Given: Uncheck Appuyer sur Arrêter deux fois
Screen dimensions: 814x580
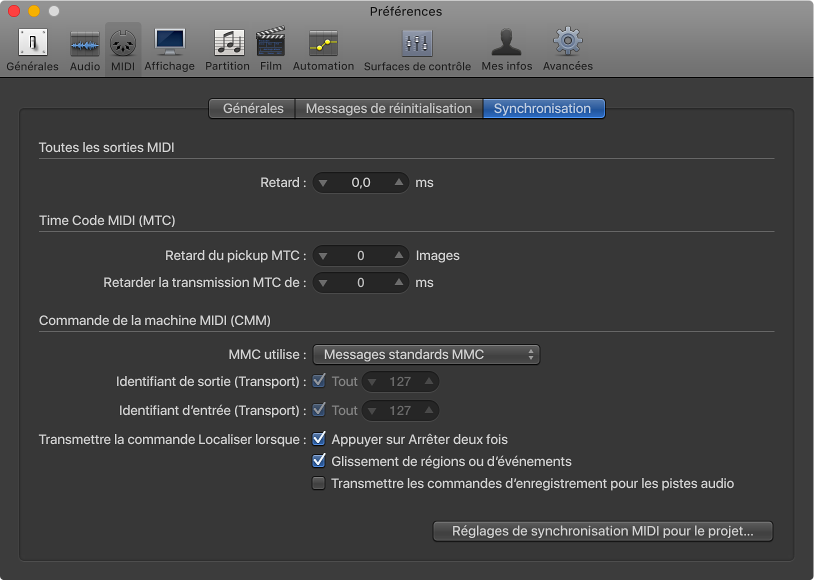Looking at the screenshot, I should tap(319, 439).
